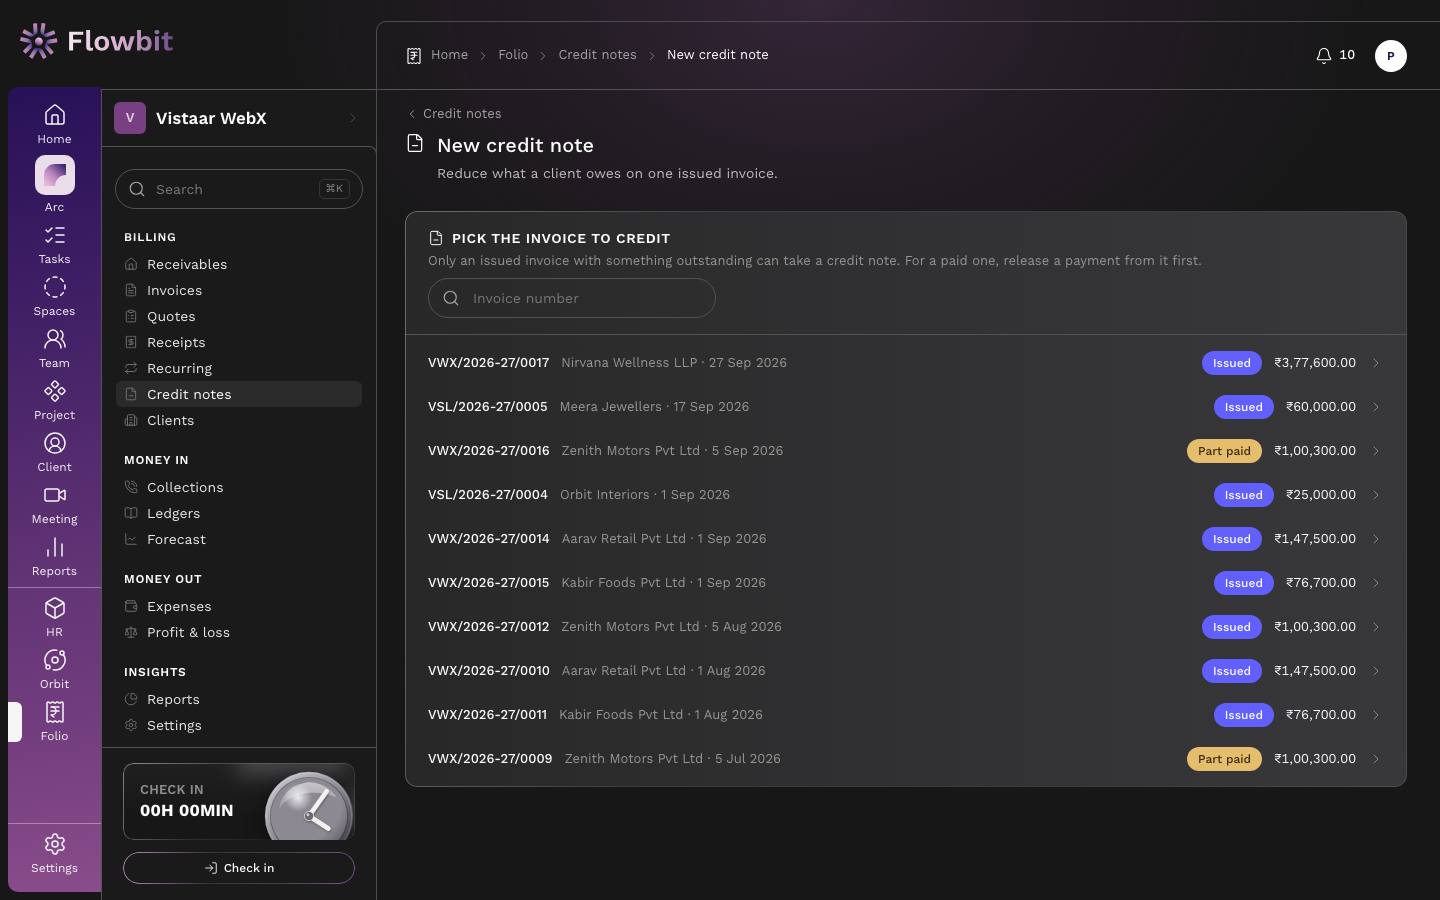
Task: Open Reports under Insights
Action: click(239, 699)
